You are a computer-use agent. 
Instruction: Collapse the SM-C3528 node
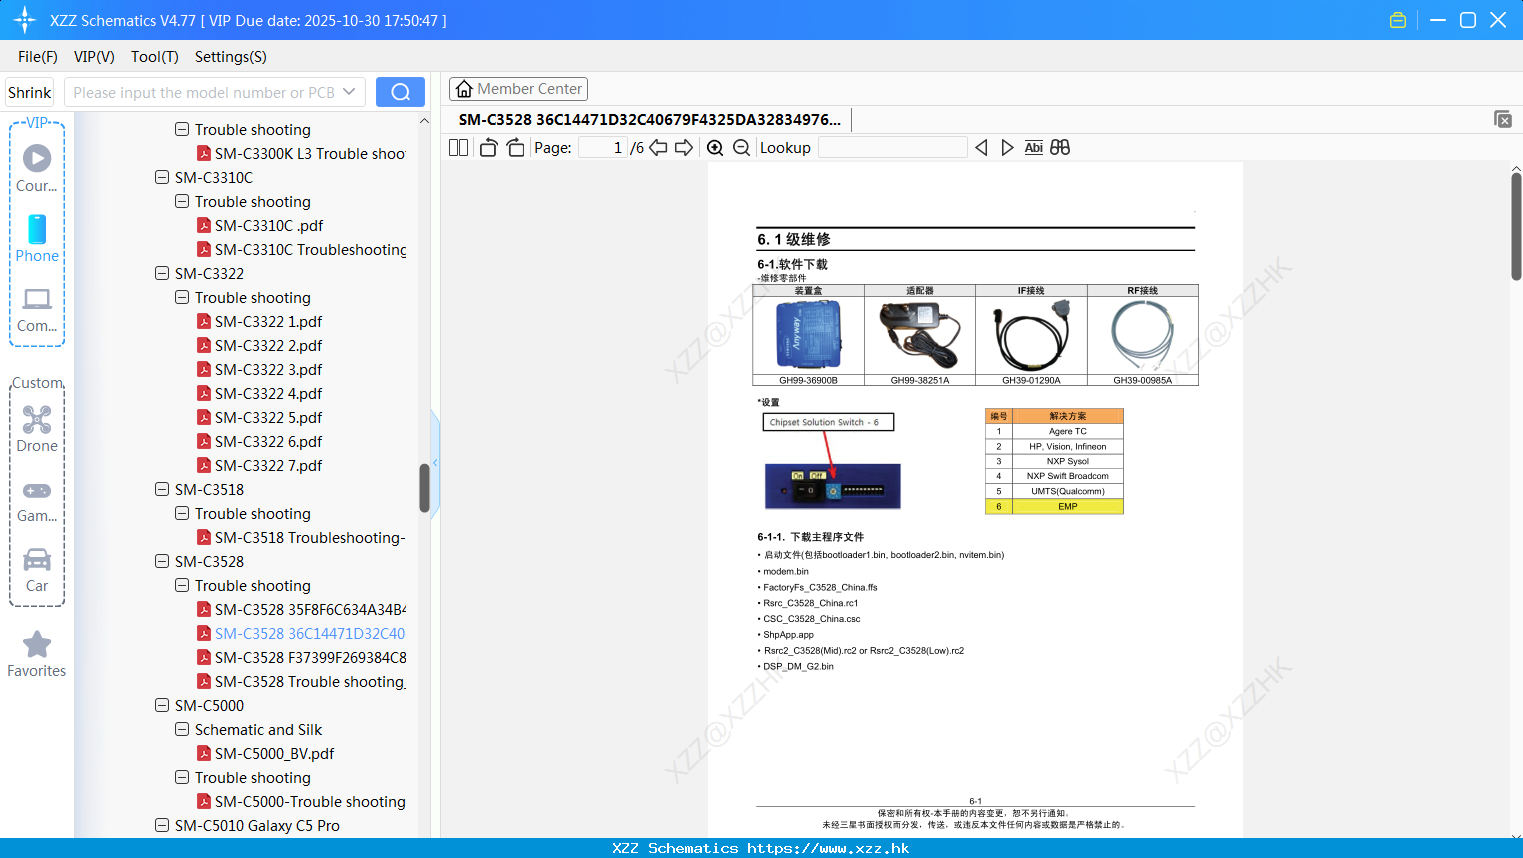[162, 561]
